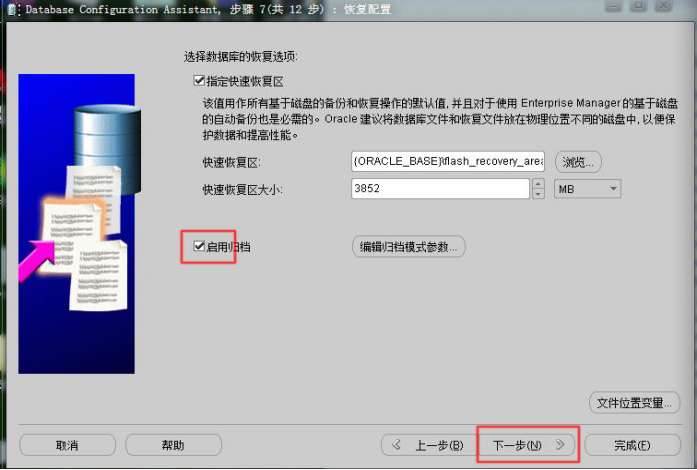Toggle the 指定快速恢复区 checkbox
Image resolution: width=697 pixels, height=470 pixels.
point(199,81)
